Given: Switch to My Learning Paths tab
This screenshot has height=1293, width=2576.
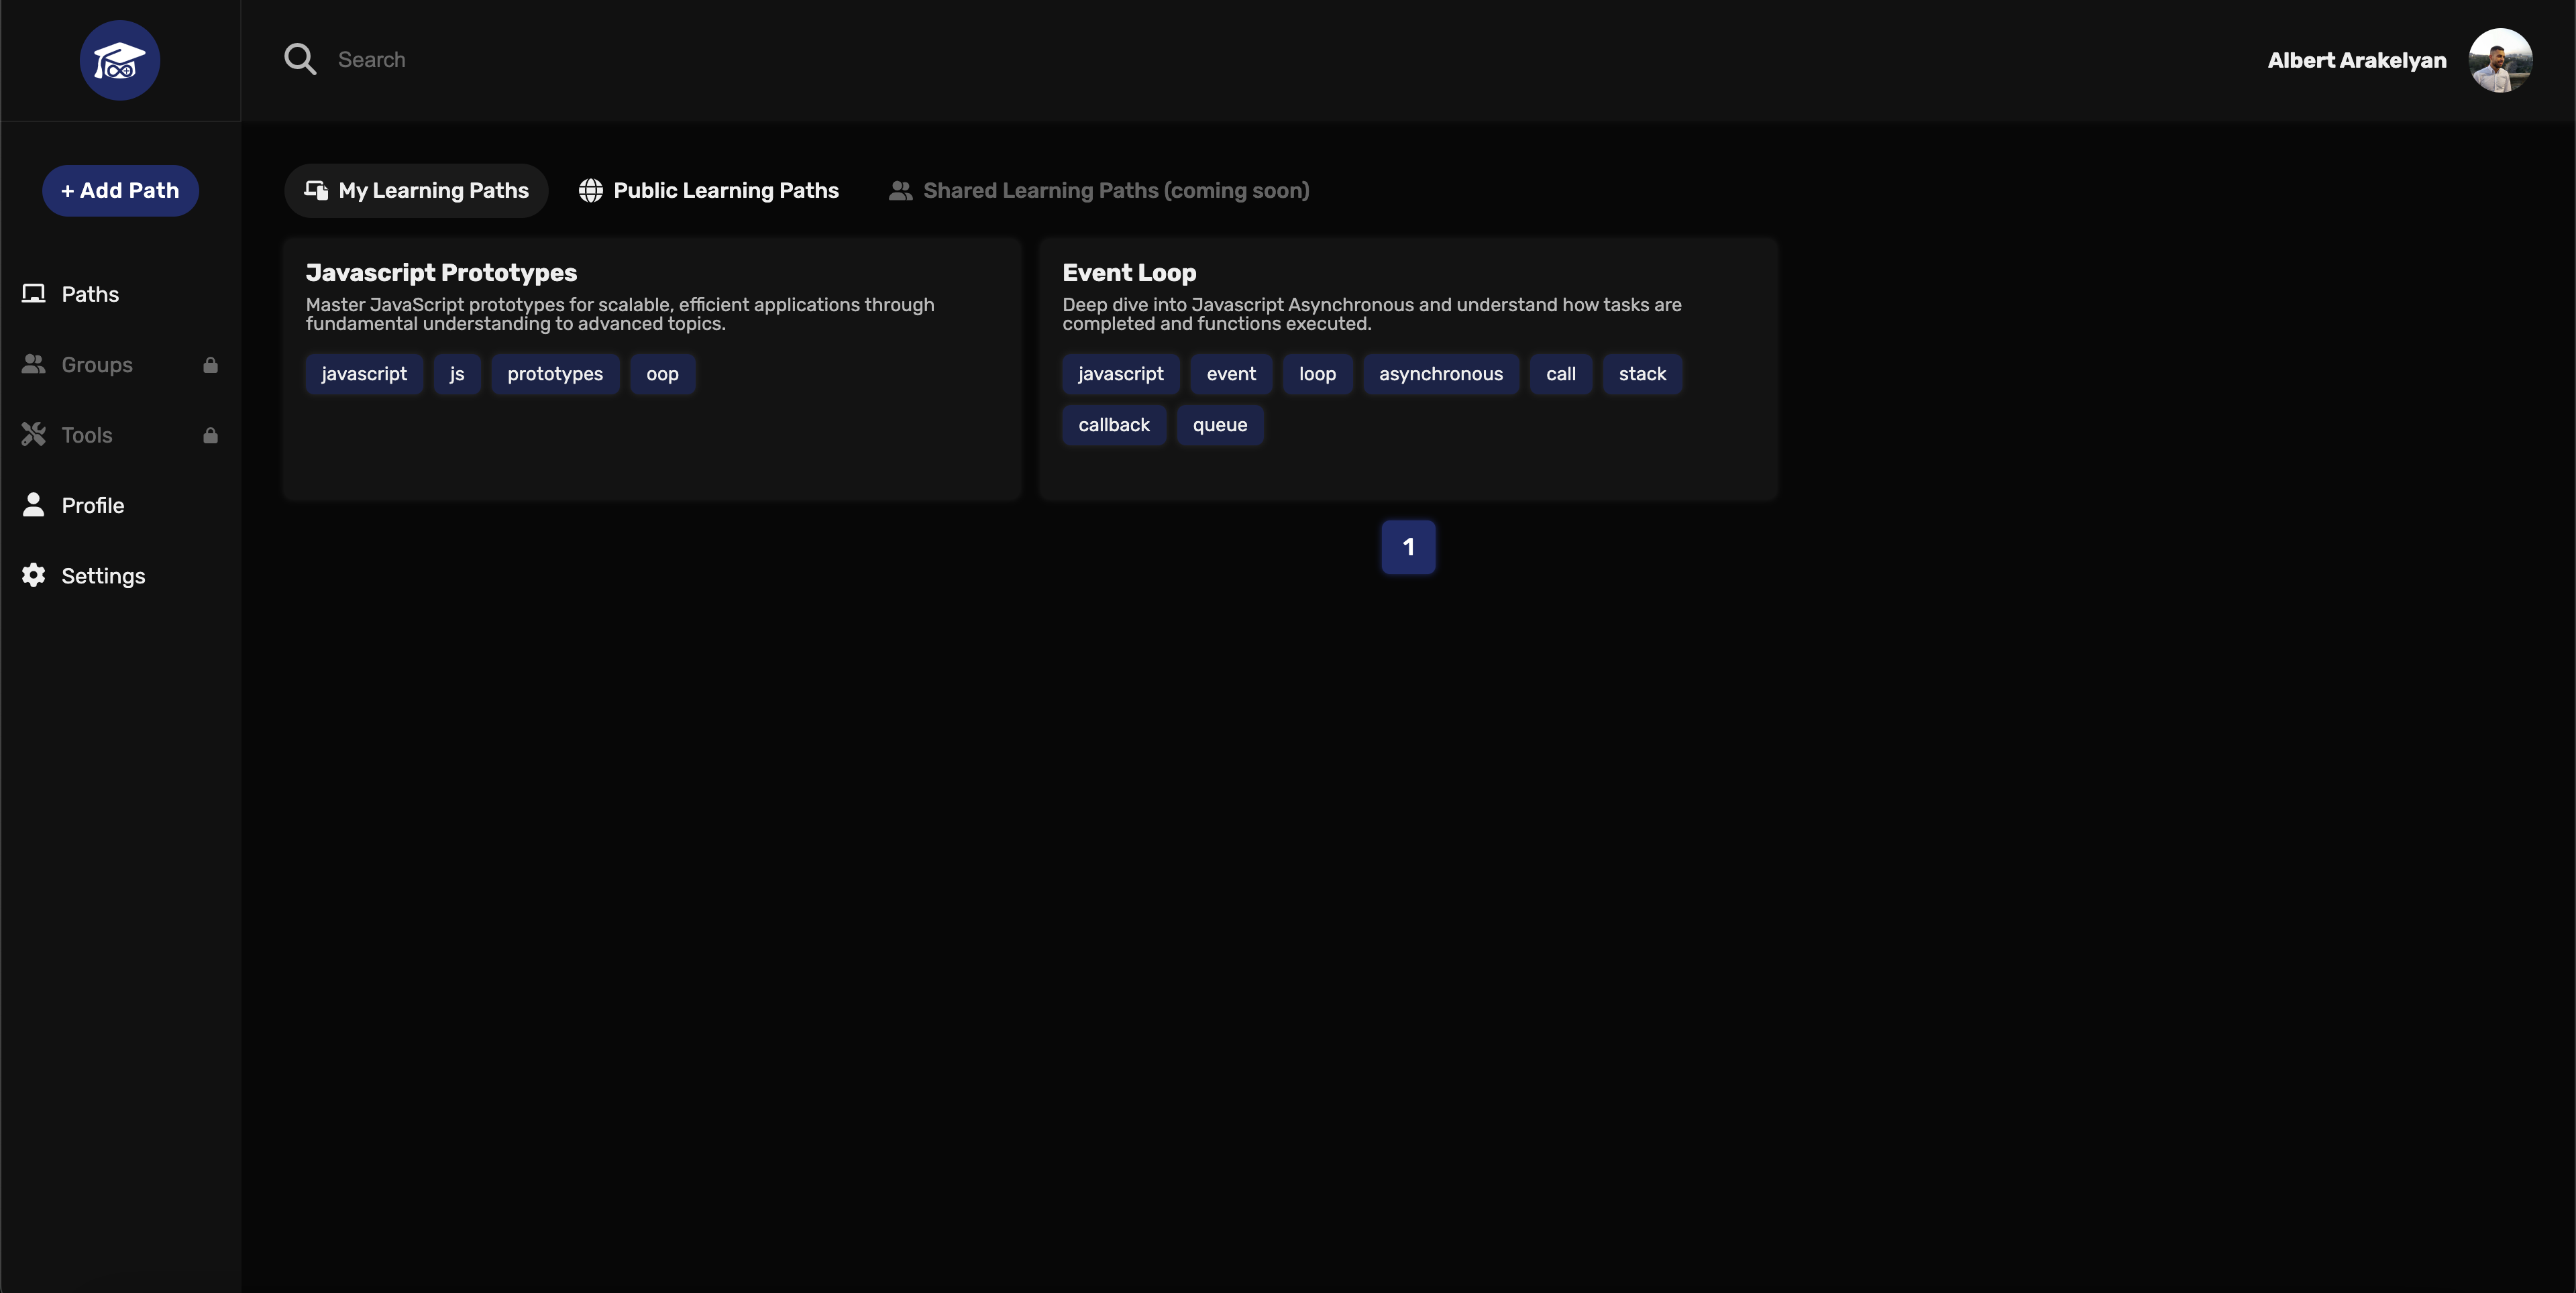Looking at the screenshot, I should coord(416,190).
